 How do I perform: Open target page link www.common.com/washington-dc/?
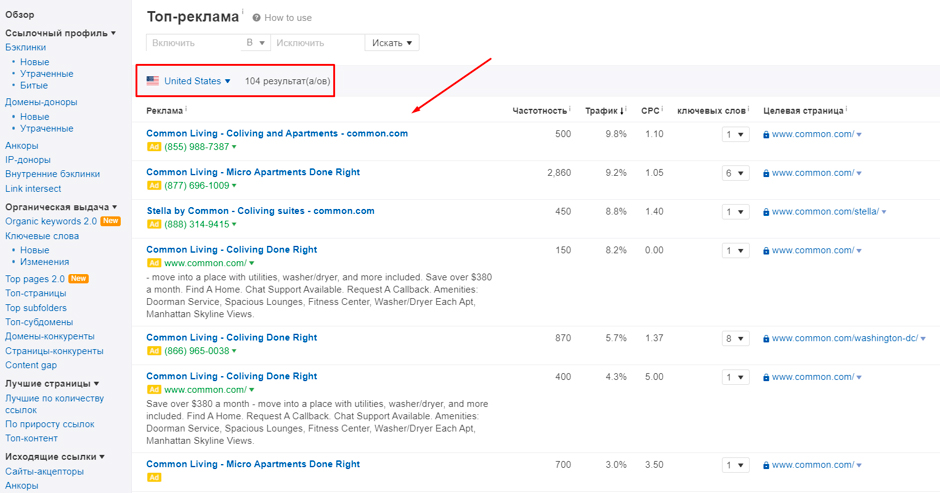coord(845,338)
